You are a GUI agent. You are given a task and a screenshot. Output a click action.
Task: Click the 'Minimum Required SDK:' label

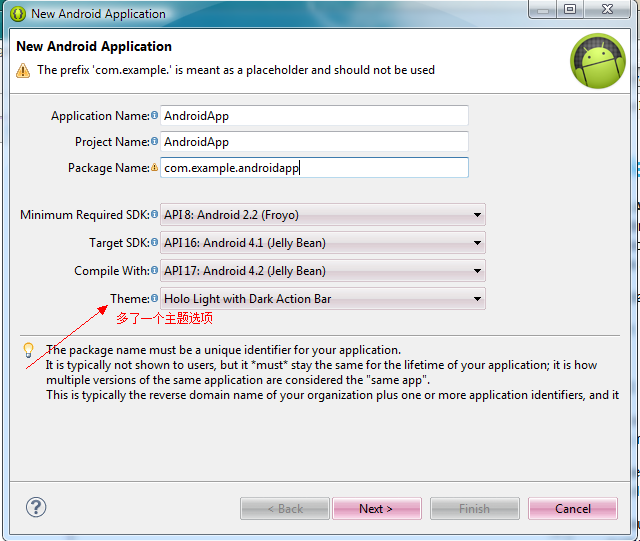point(85,215)
